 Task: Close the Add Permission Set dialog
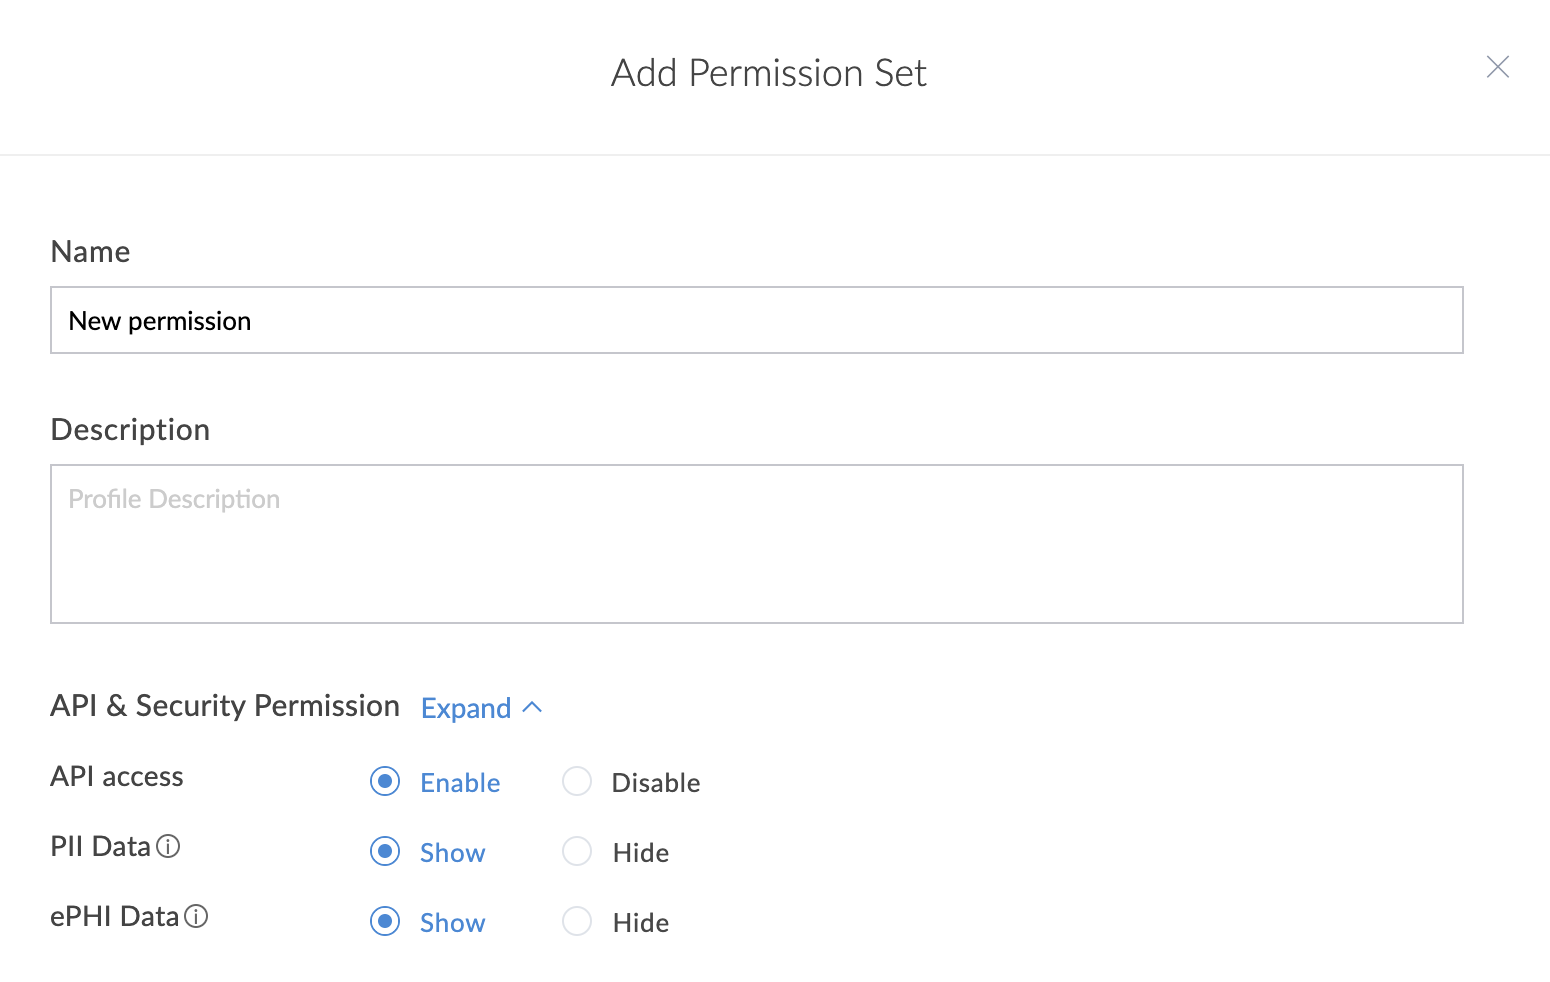pyautogui.click(x=1497, y=67)
